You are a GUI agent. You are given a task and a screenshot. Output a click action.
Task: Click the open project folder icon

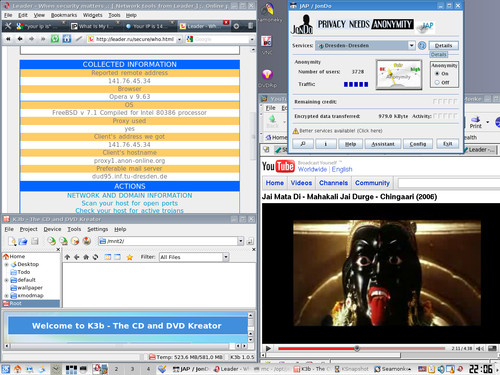coord(23,241)
